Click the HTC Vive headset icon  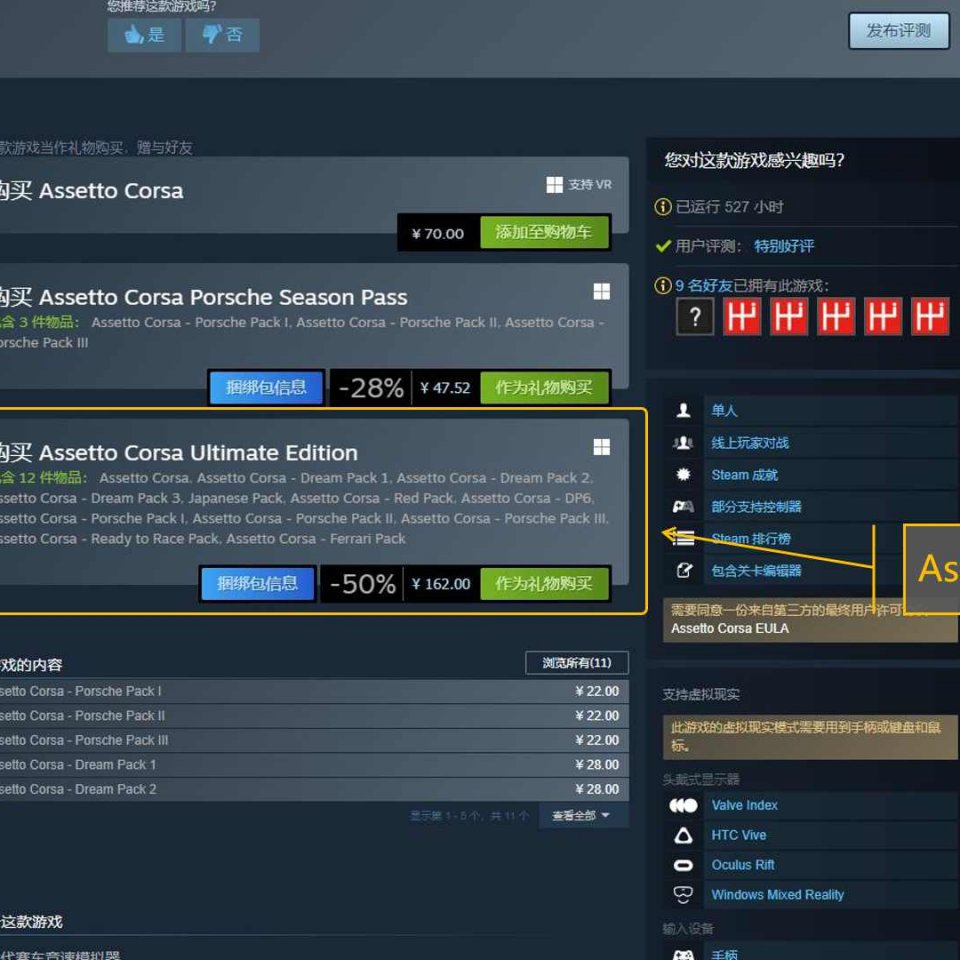click(683, 835)
